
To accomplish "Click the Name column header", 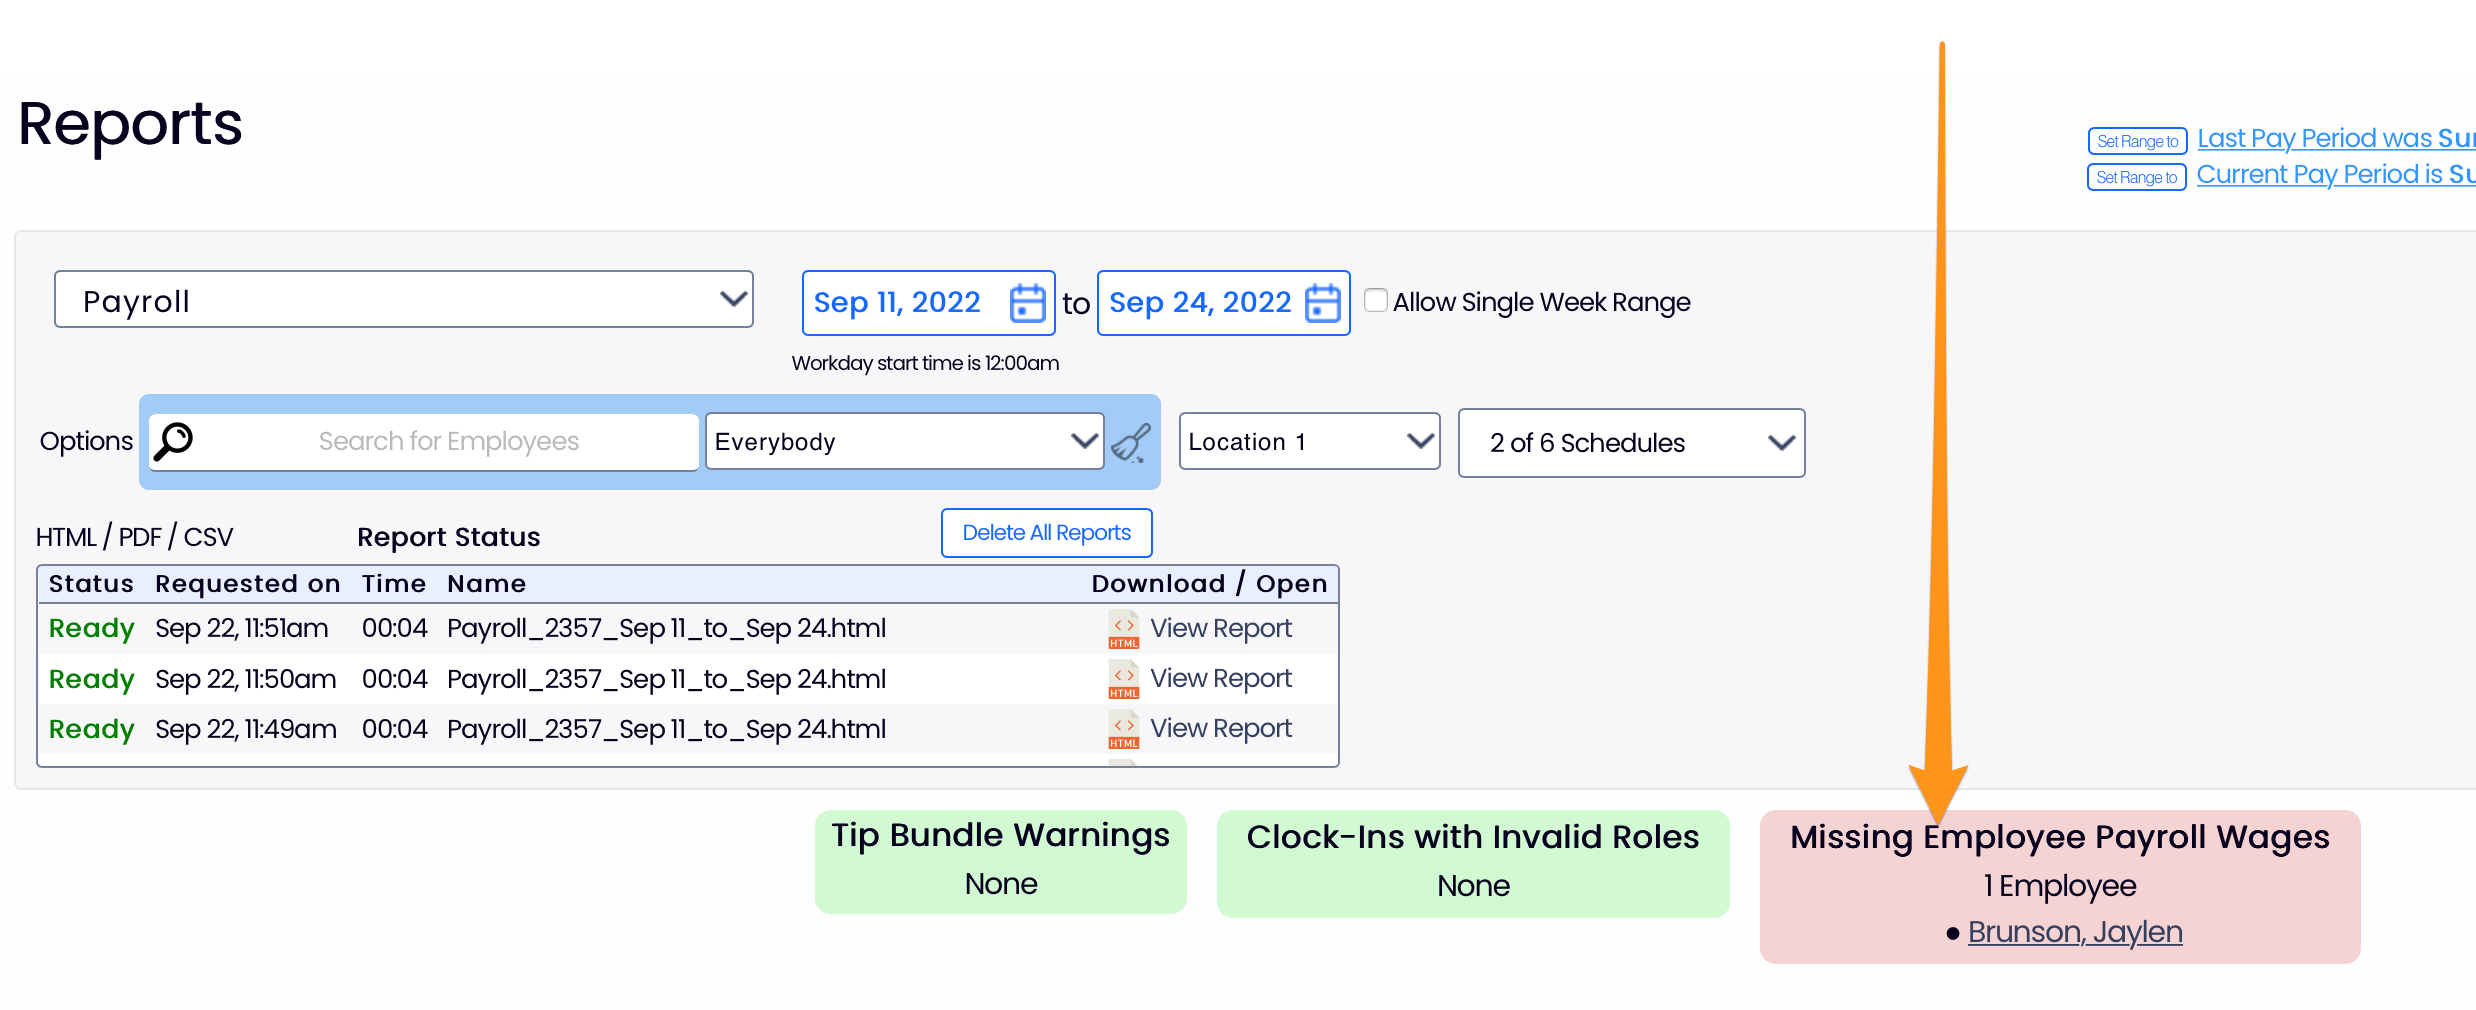I will 486,584.
